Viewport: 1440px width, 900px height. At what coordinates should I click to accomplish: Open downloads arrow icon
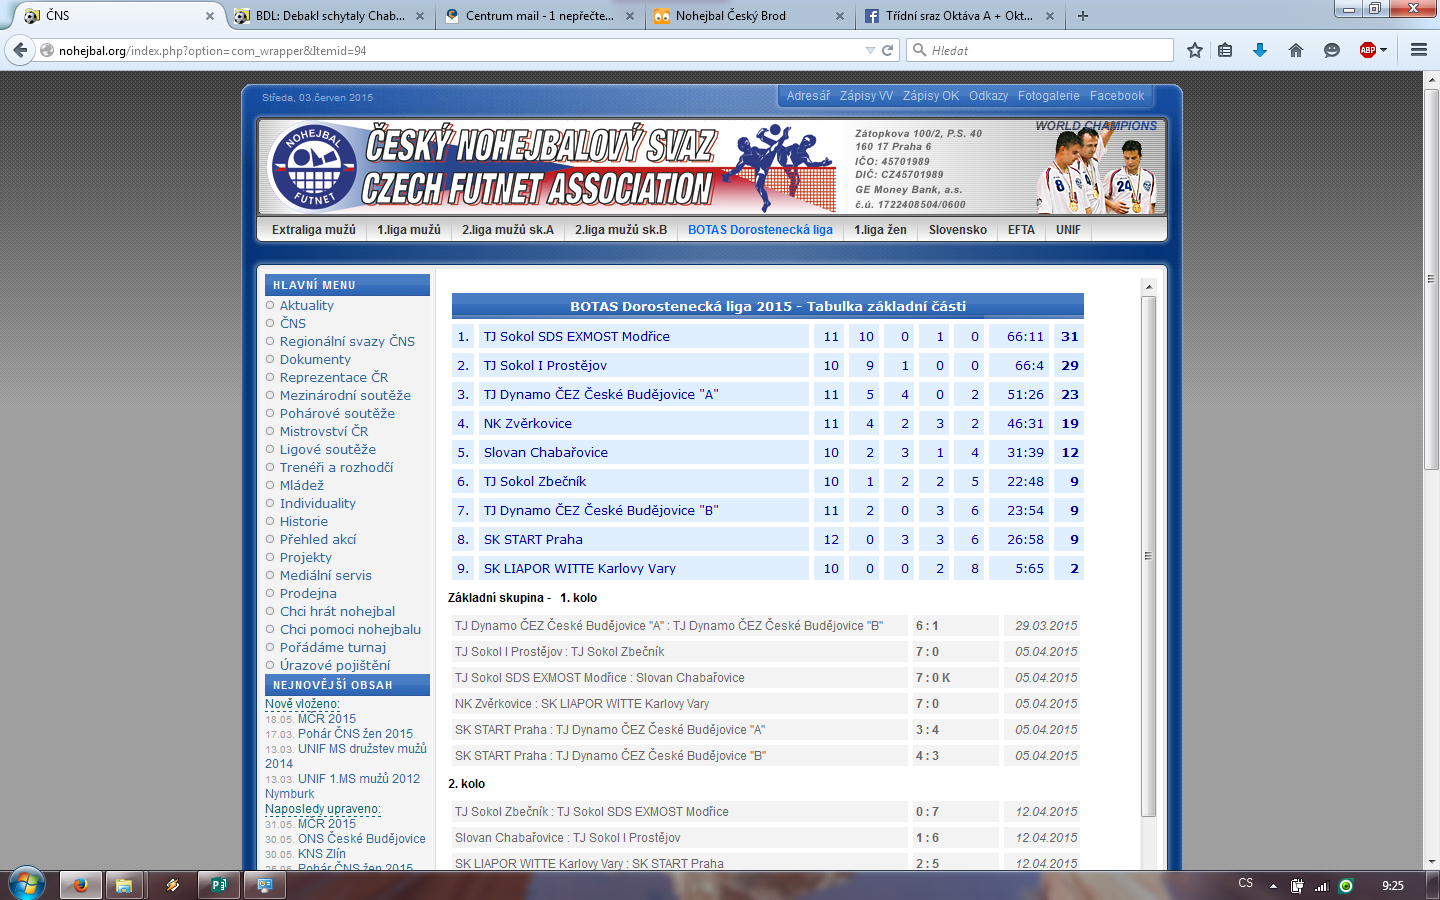(x=1260, y=50)
